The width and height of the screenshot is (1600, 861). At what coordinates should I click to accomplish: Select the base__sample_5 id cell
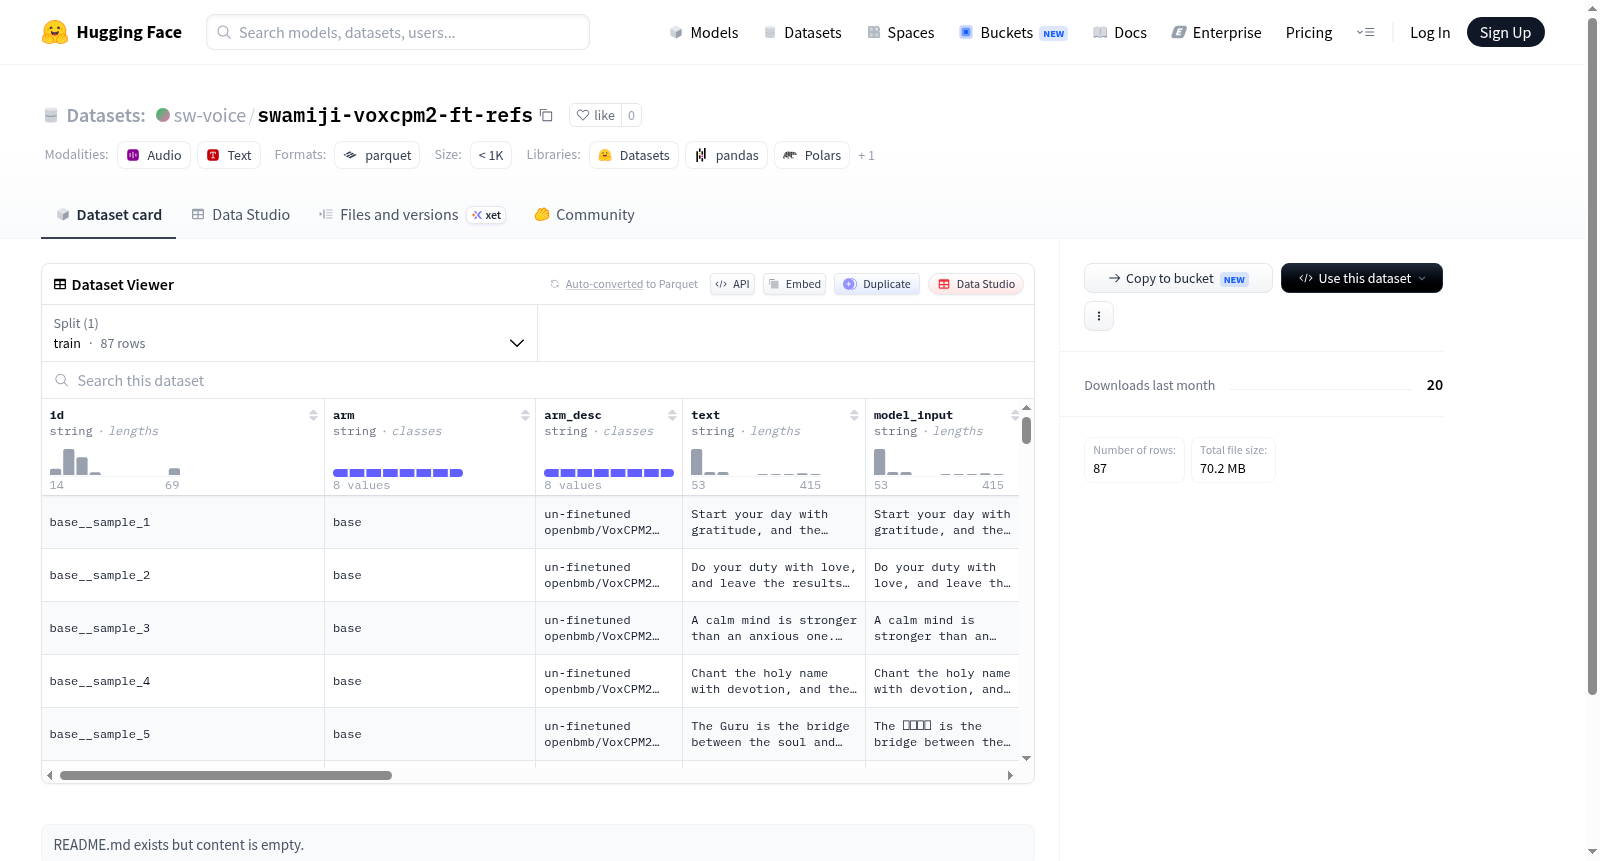click(x=183, y=734)
